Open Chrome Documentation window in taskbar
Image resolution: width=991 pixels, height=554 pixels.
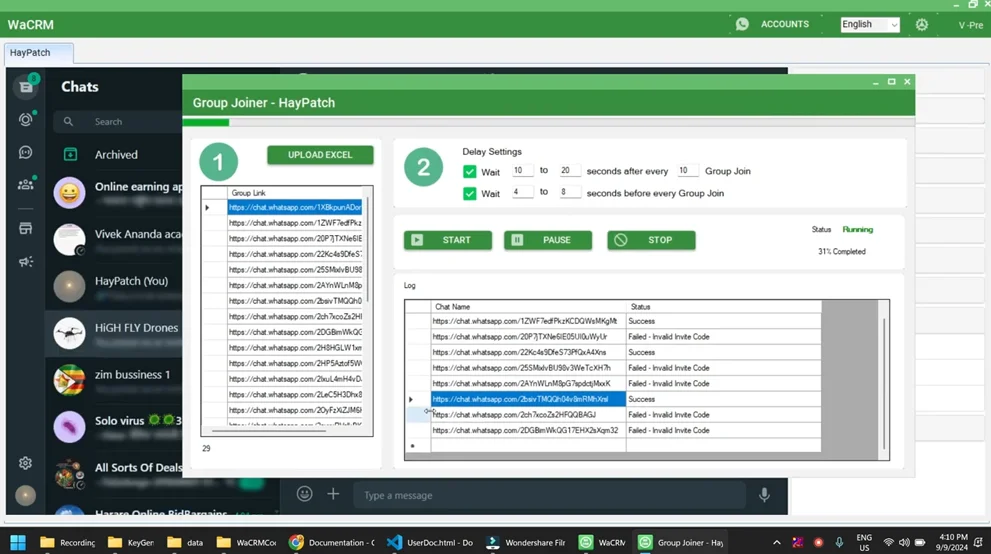(331, 542)
